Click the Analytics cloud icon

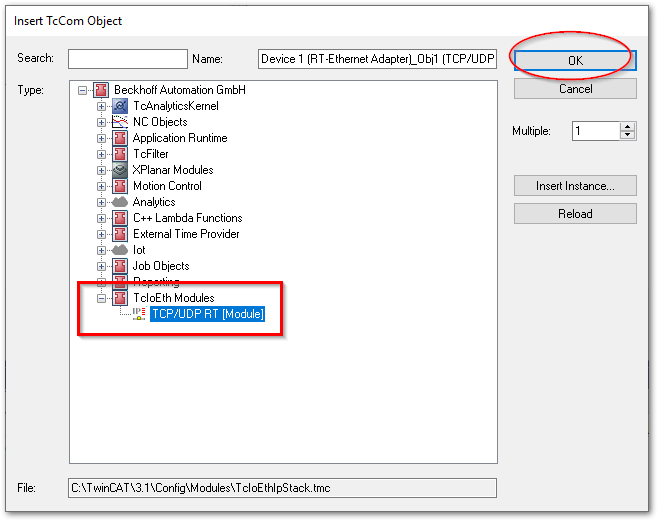pos(120,202)
